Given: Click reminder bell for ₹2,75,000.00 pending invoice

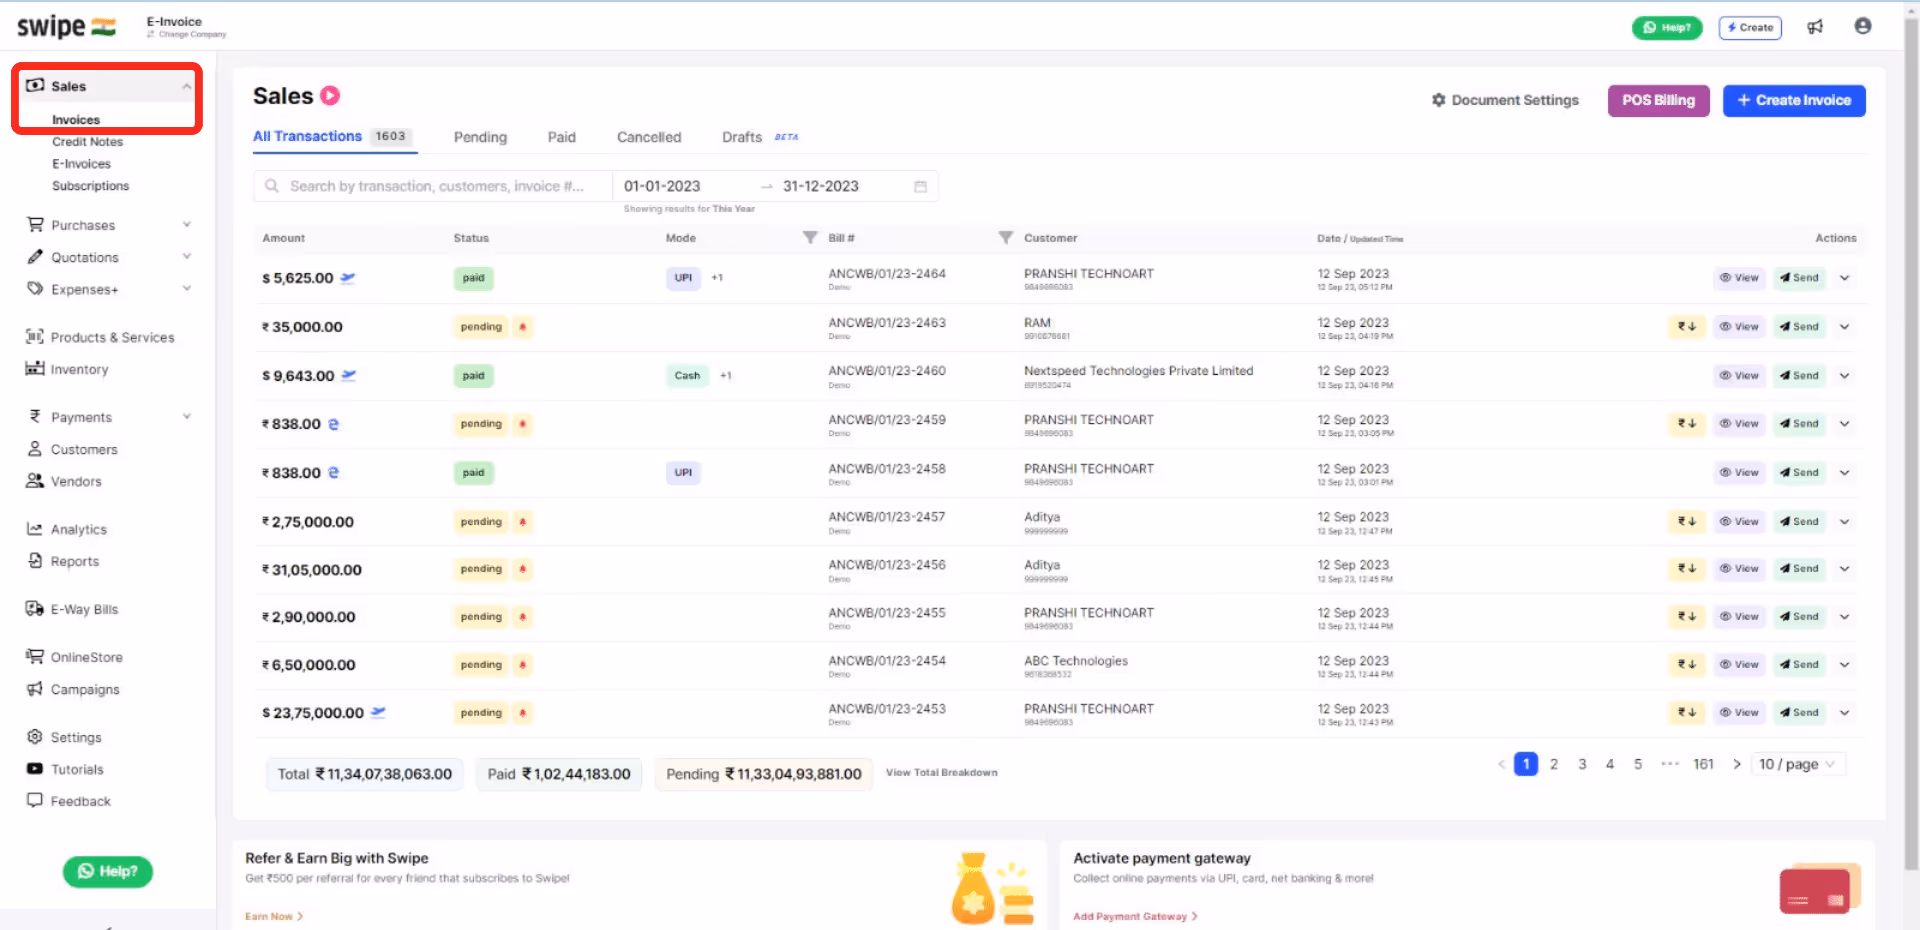Looking at the screenshot, I should (x=522, y=522).
